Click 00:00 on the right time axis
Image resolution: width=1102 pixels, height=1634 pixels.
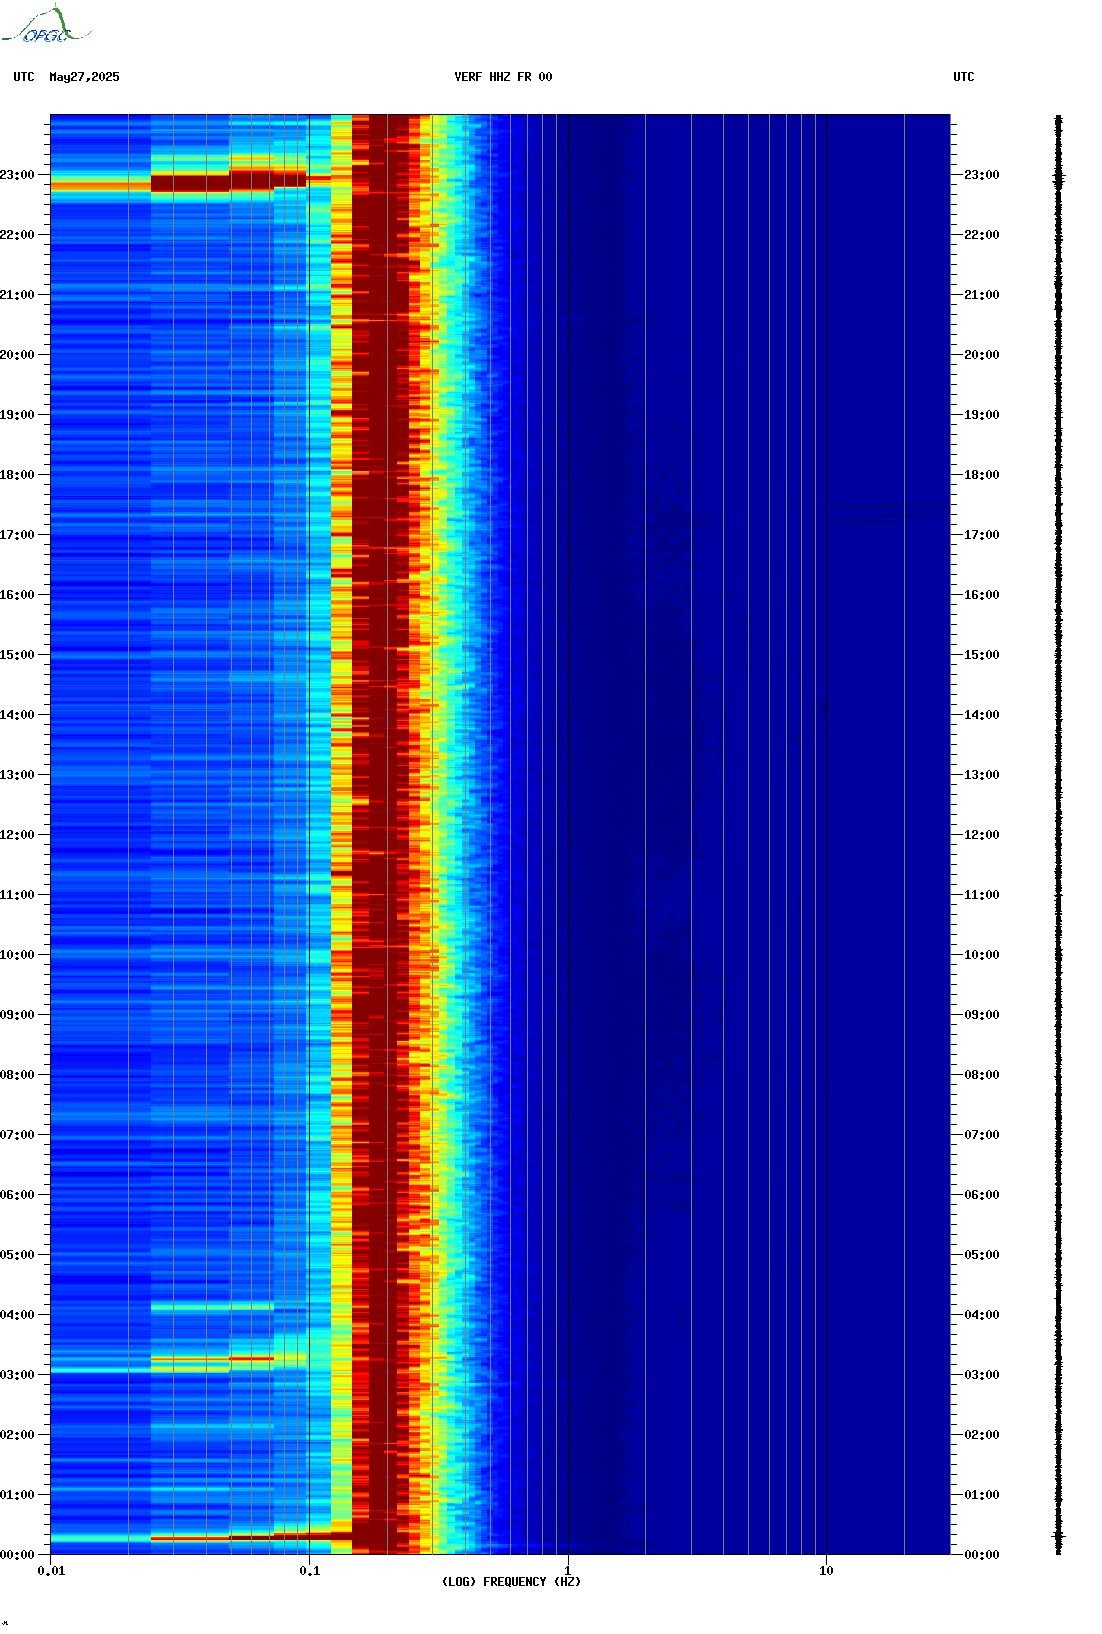982,1555
